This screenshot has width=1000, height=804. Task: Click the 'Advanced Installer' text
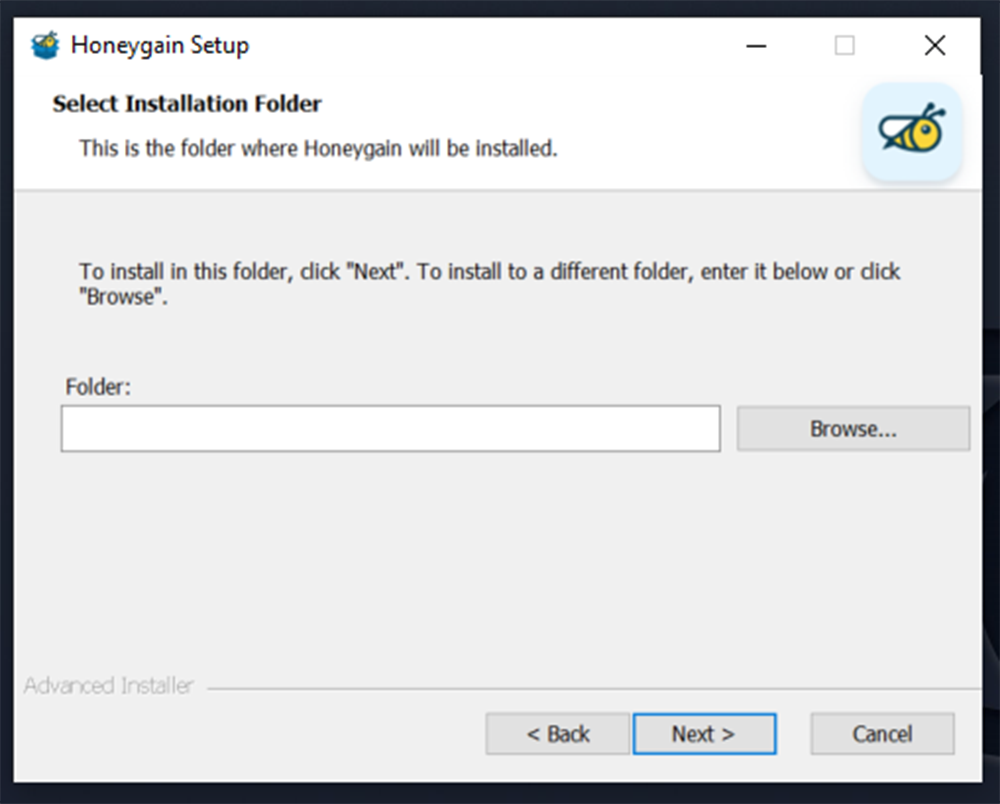point(108,685)
